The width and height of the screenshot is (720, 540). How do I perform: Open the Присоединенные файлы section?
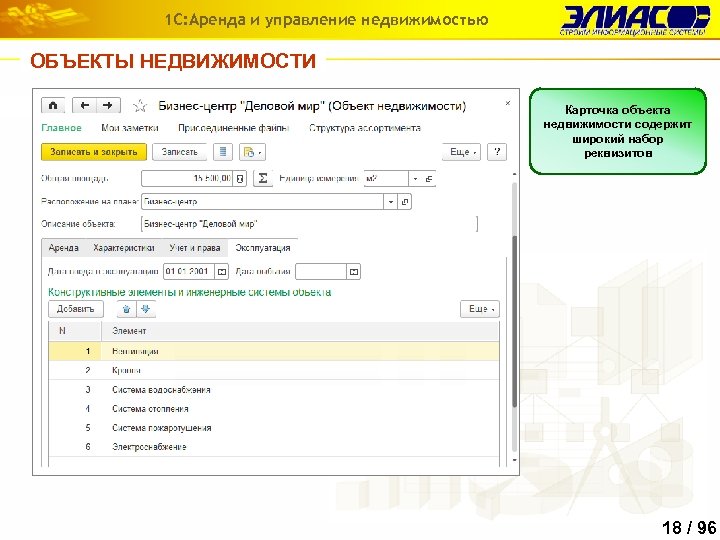tap(233, 128)
